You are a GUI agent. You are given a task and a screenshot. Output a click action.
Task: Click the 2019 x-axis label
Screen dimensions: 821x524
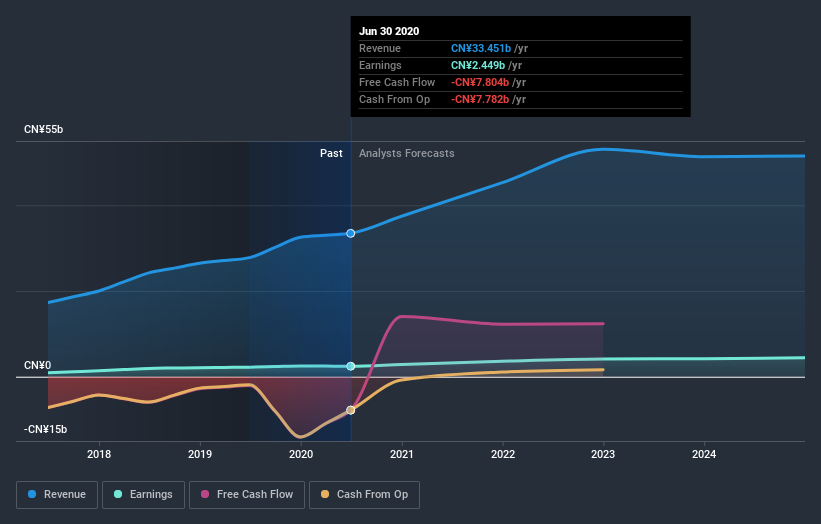(x=200, y=454)
